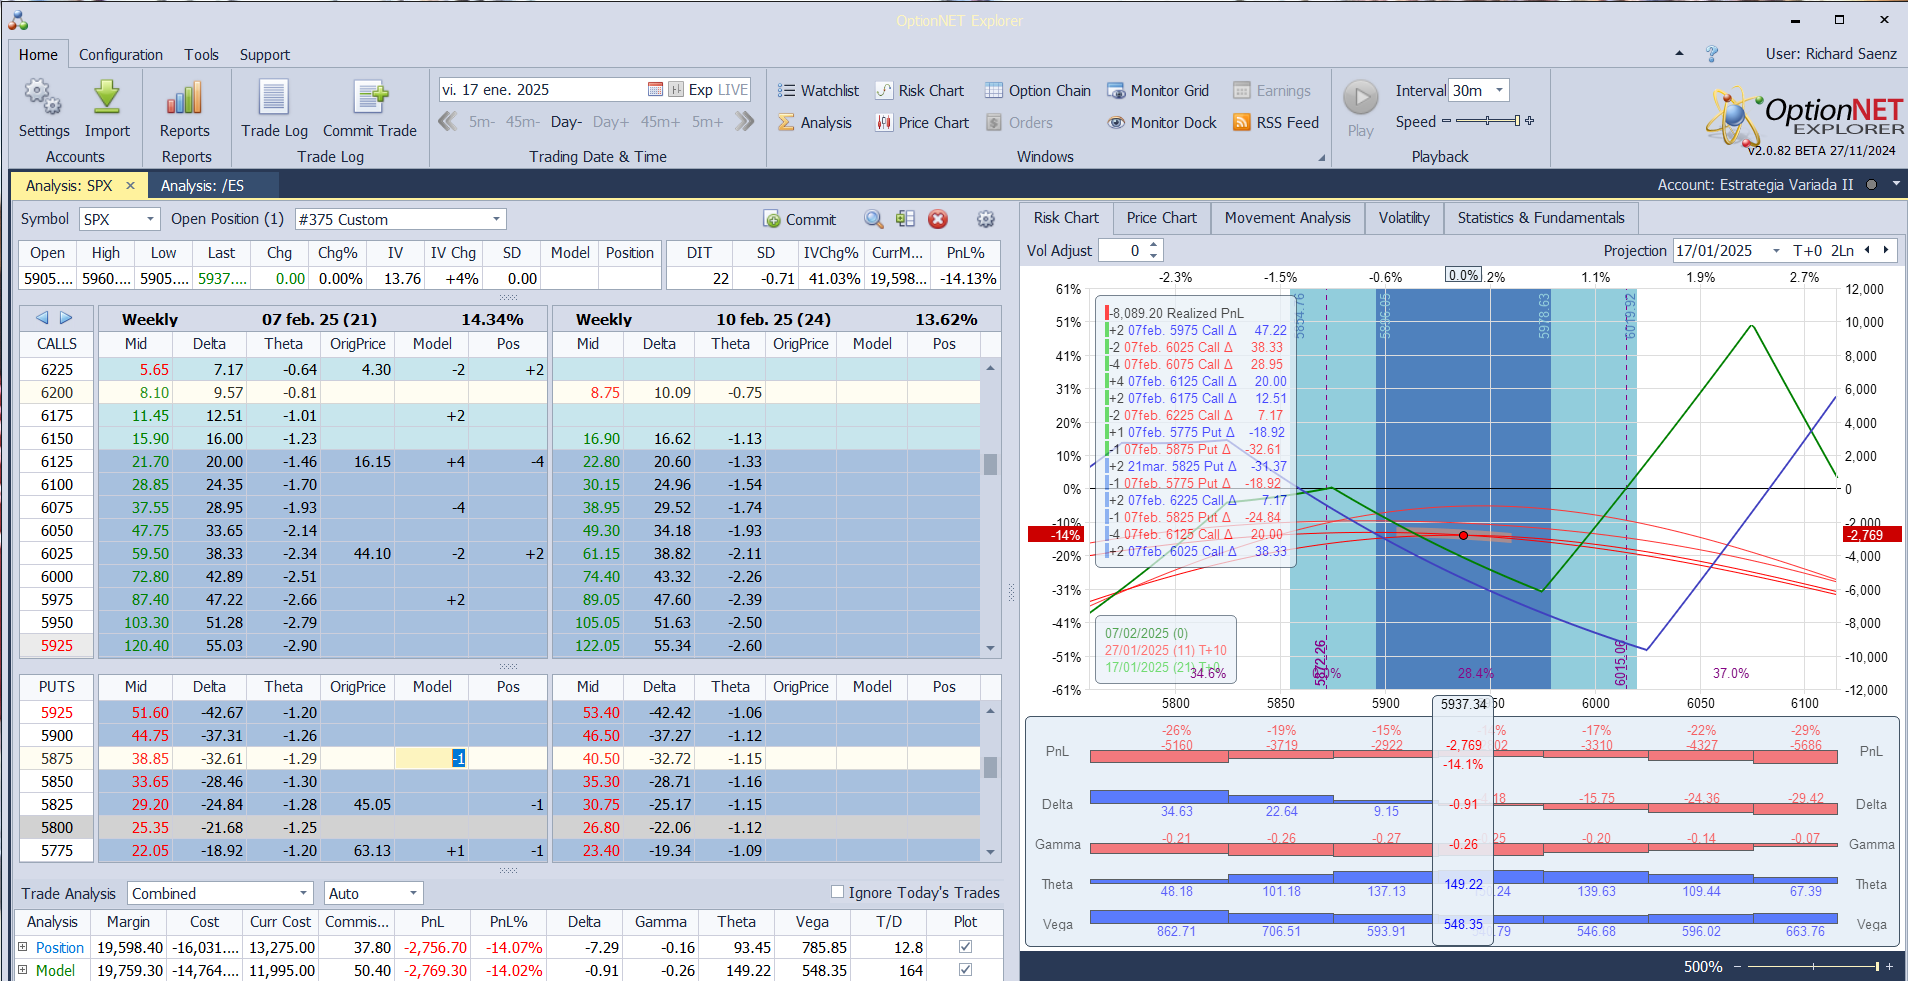Click the magnifier search icon beside Commit
Viewport: 1908px width, 981px height.
point(874,219)
